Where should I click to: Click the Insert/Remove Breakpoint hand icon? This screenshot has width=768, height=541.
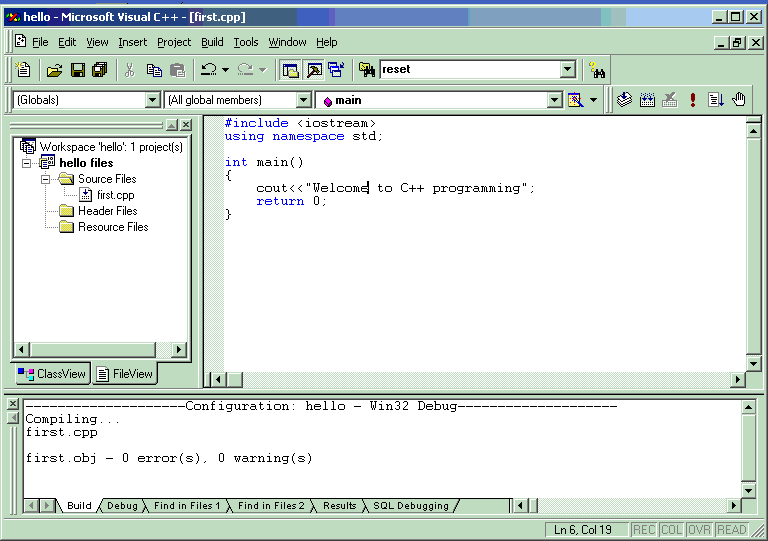[739, 100]
